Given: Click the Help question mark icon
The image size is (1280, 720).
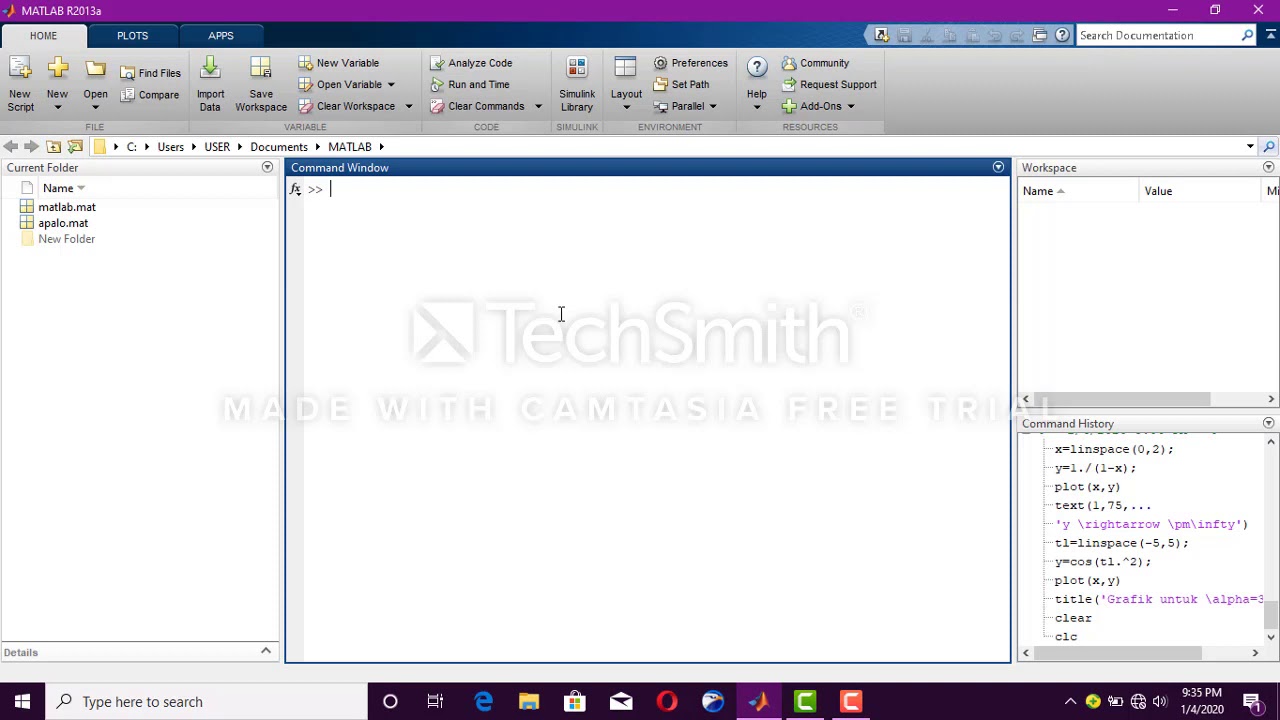Looking at the screenshot, I should point(757,69).
